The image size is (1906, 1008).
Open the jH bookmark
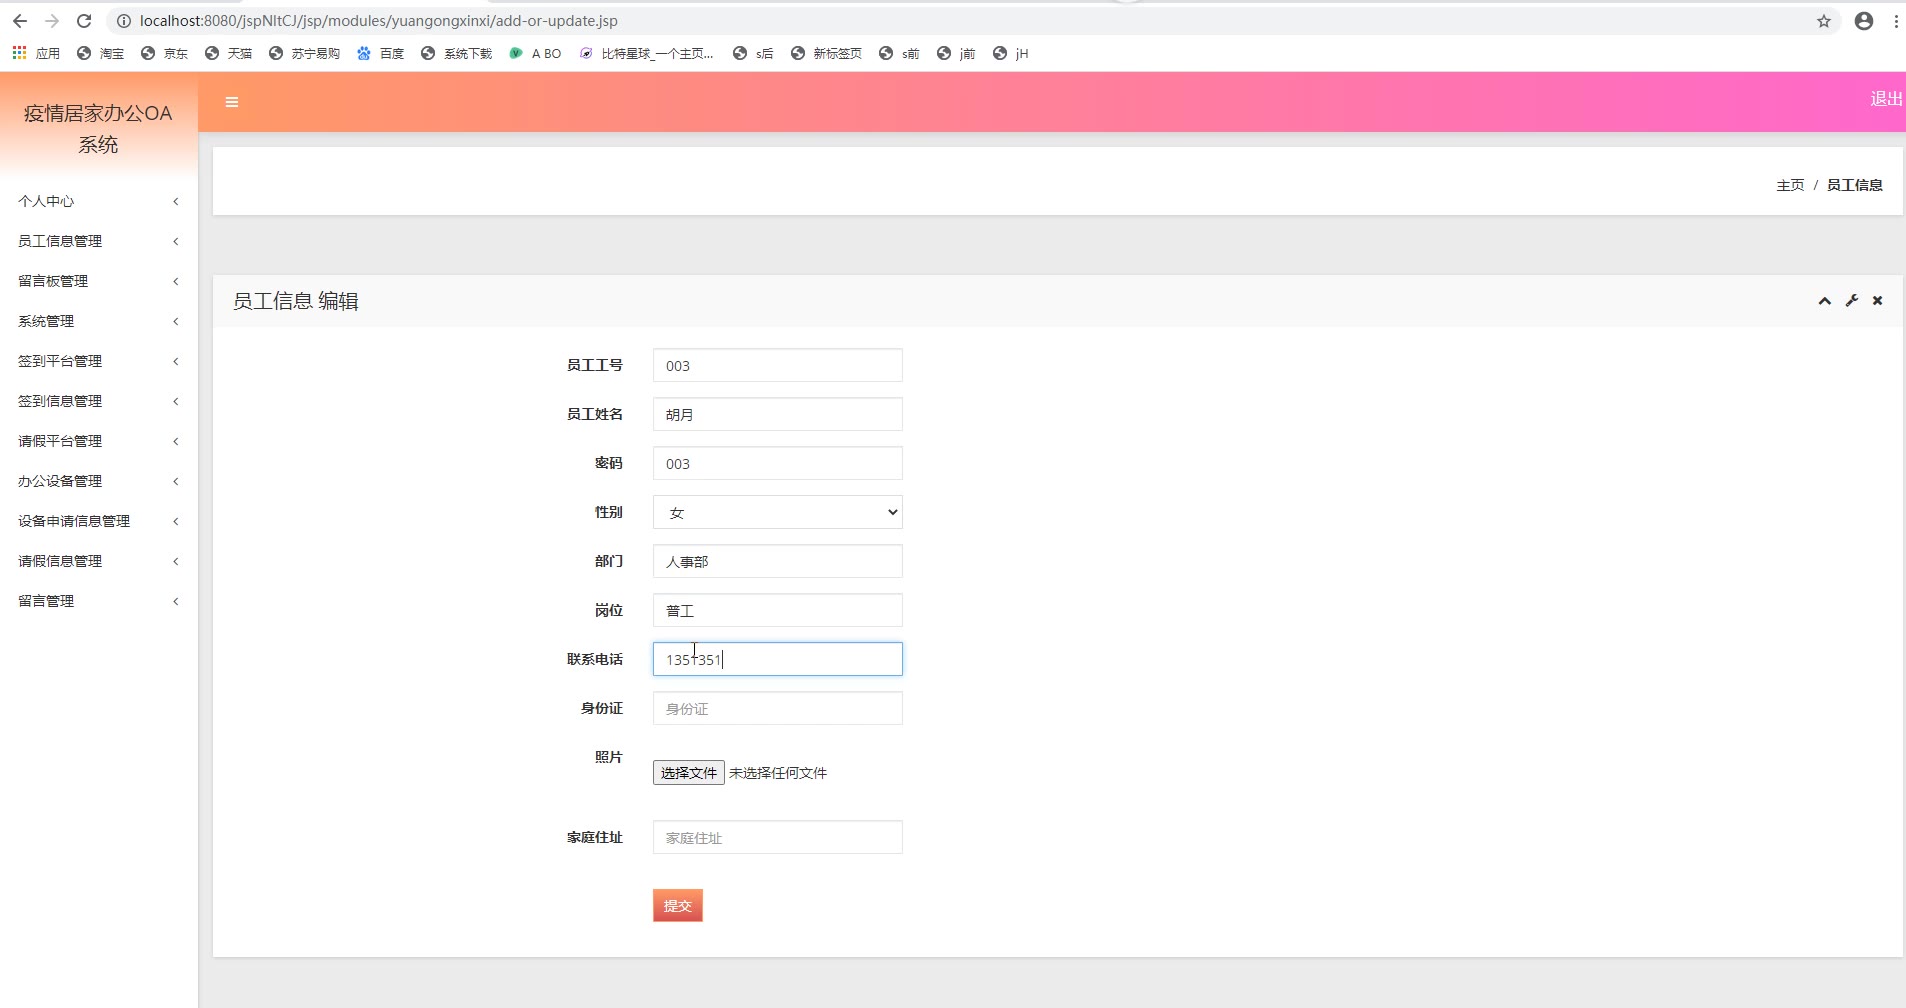coord(1011,53)
